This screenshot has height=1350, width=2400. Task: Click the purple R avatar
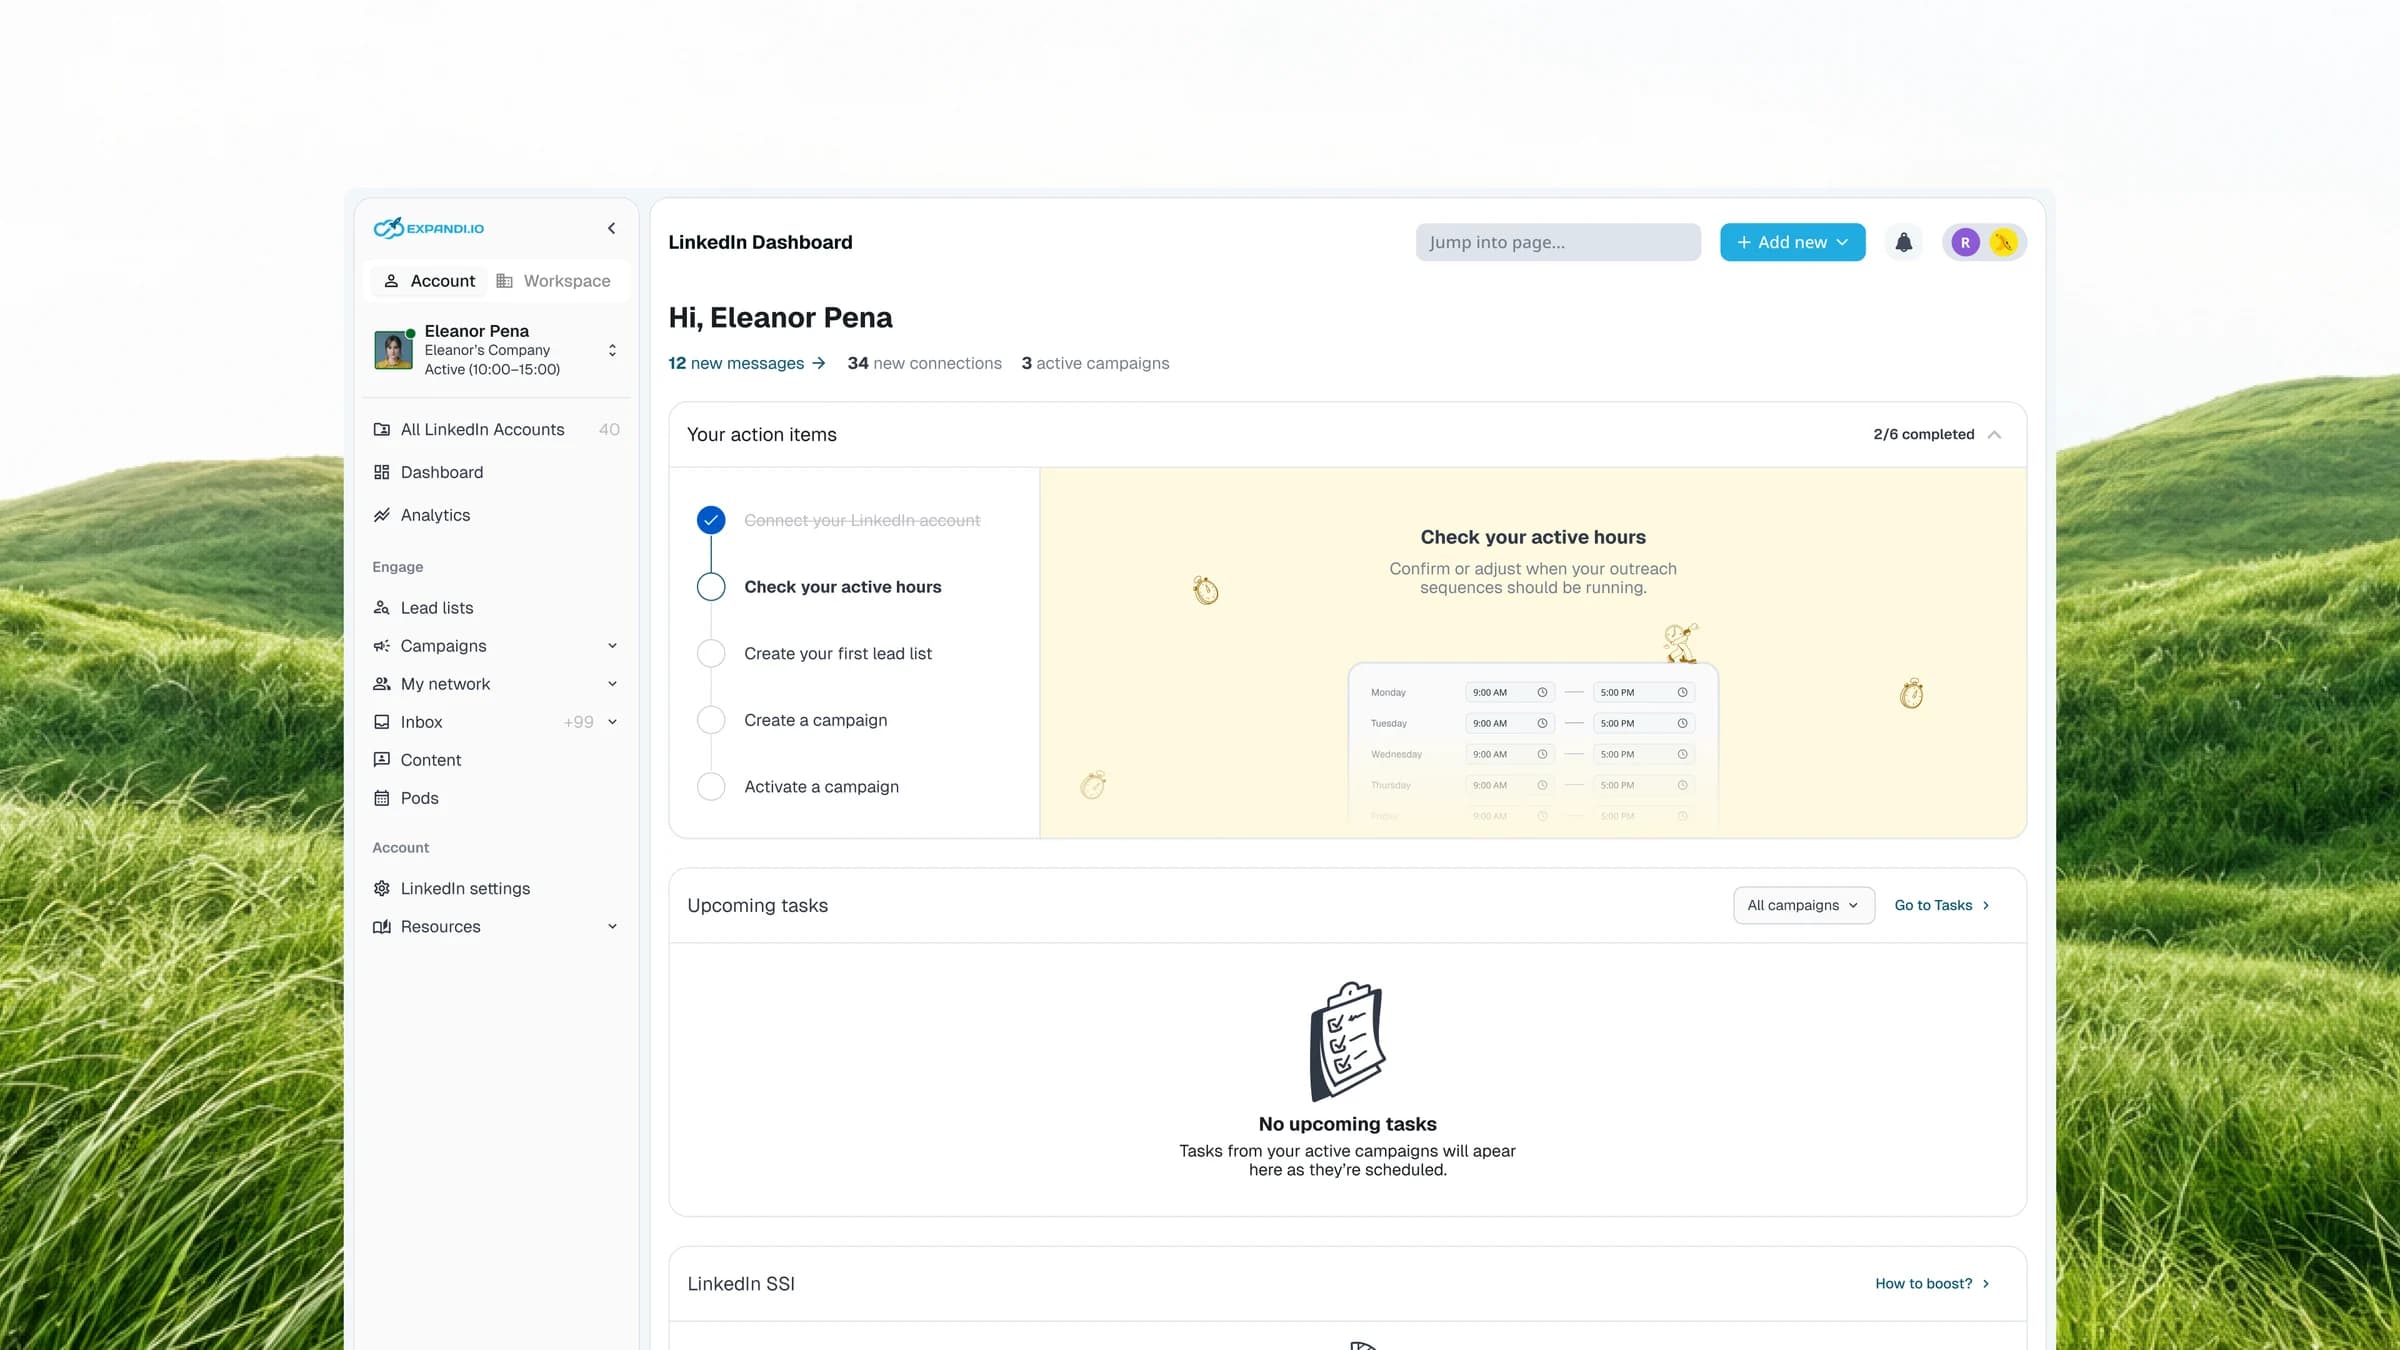point(1965,242)
